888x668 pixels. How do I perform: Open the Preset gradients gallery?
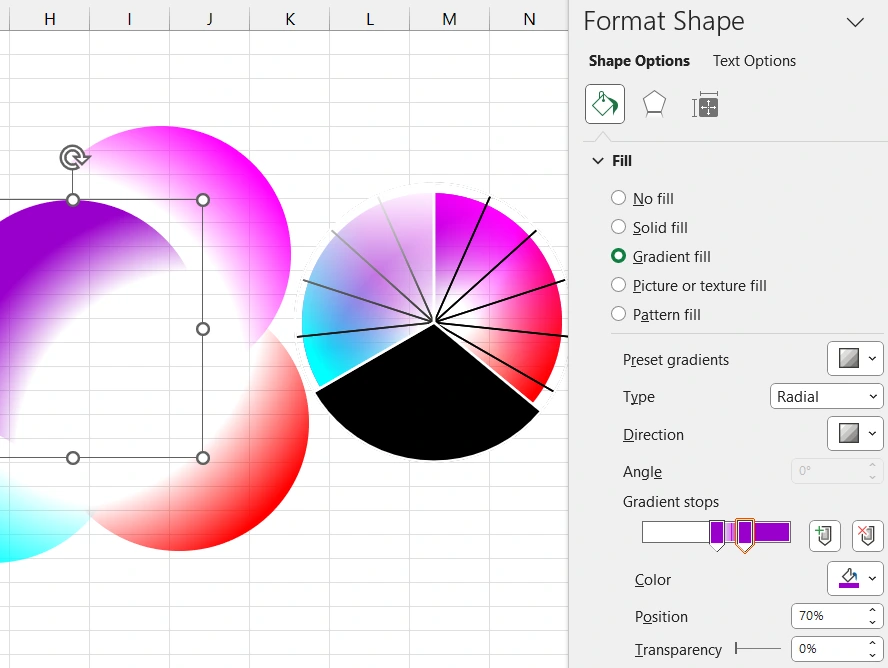tap(855, 358)
